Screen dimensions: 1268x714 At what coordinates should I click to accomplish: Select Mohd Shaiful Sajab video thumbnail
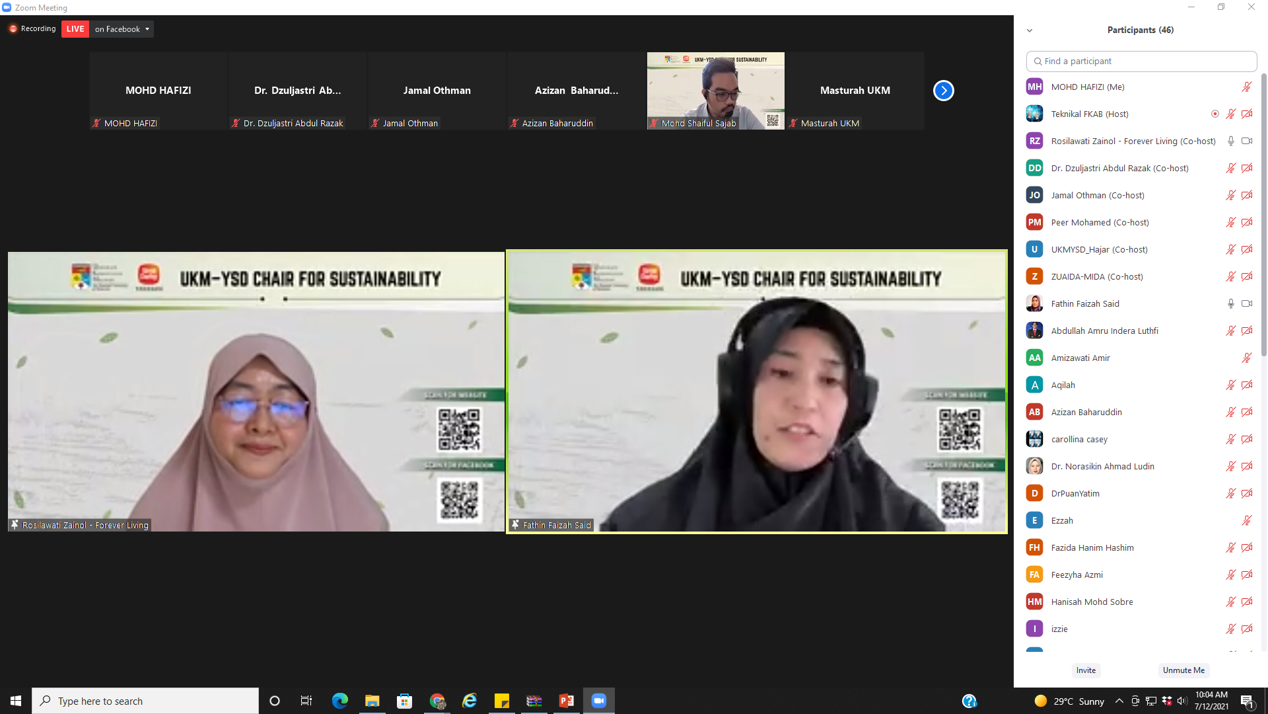click(x=715, y=91)
